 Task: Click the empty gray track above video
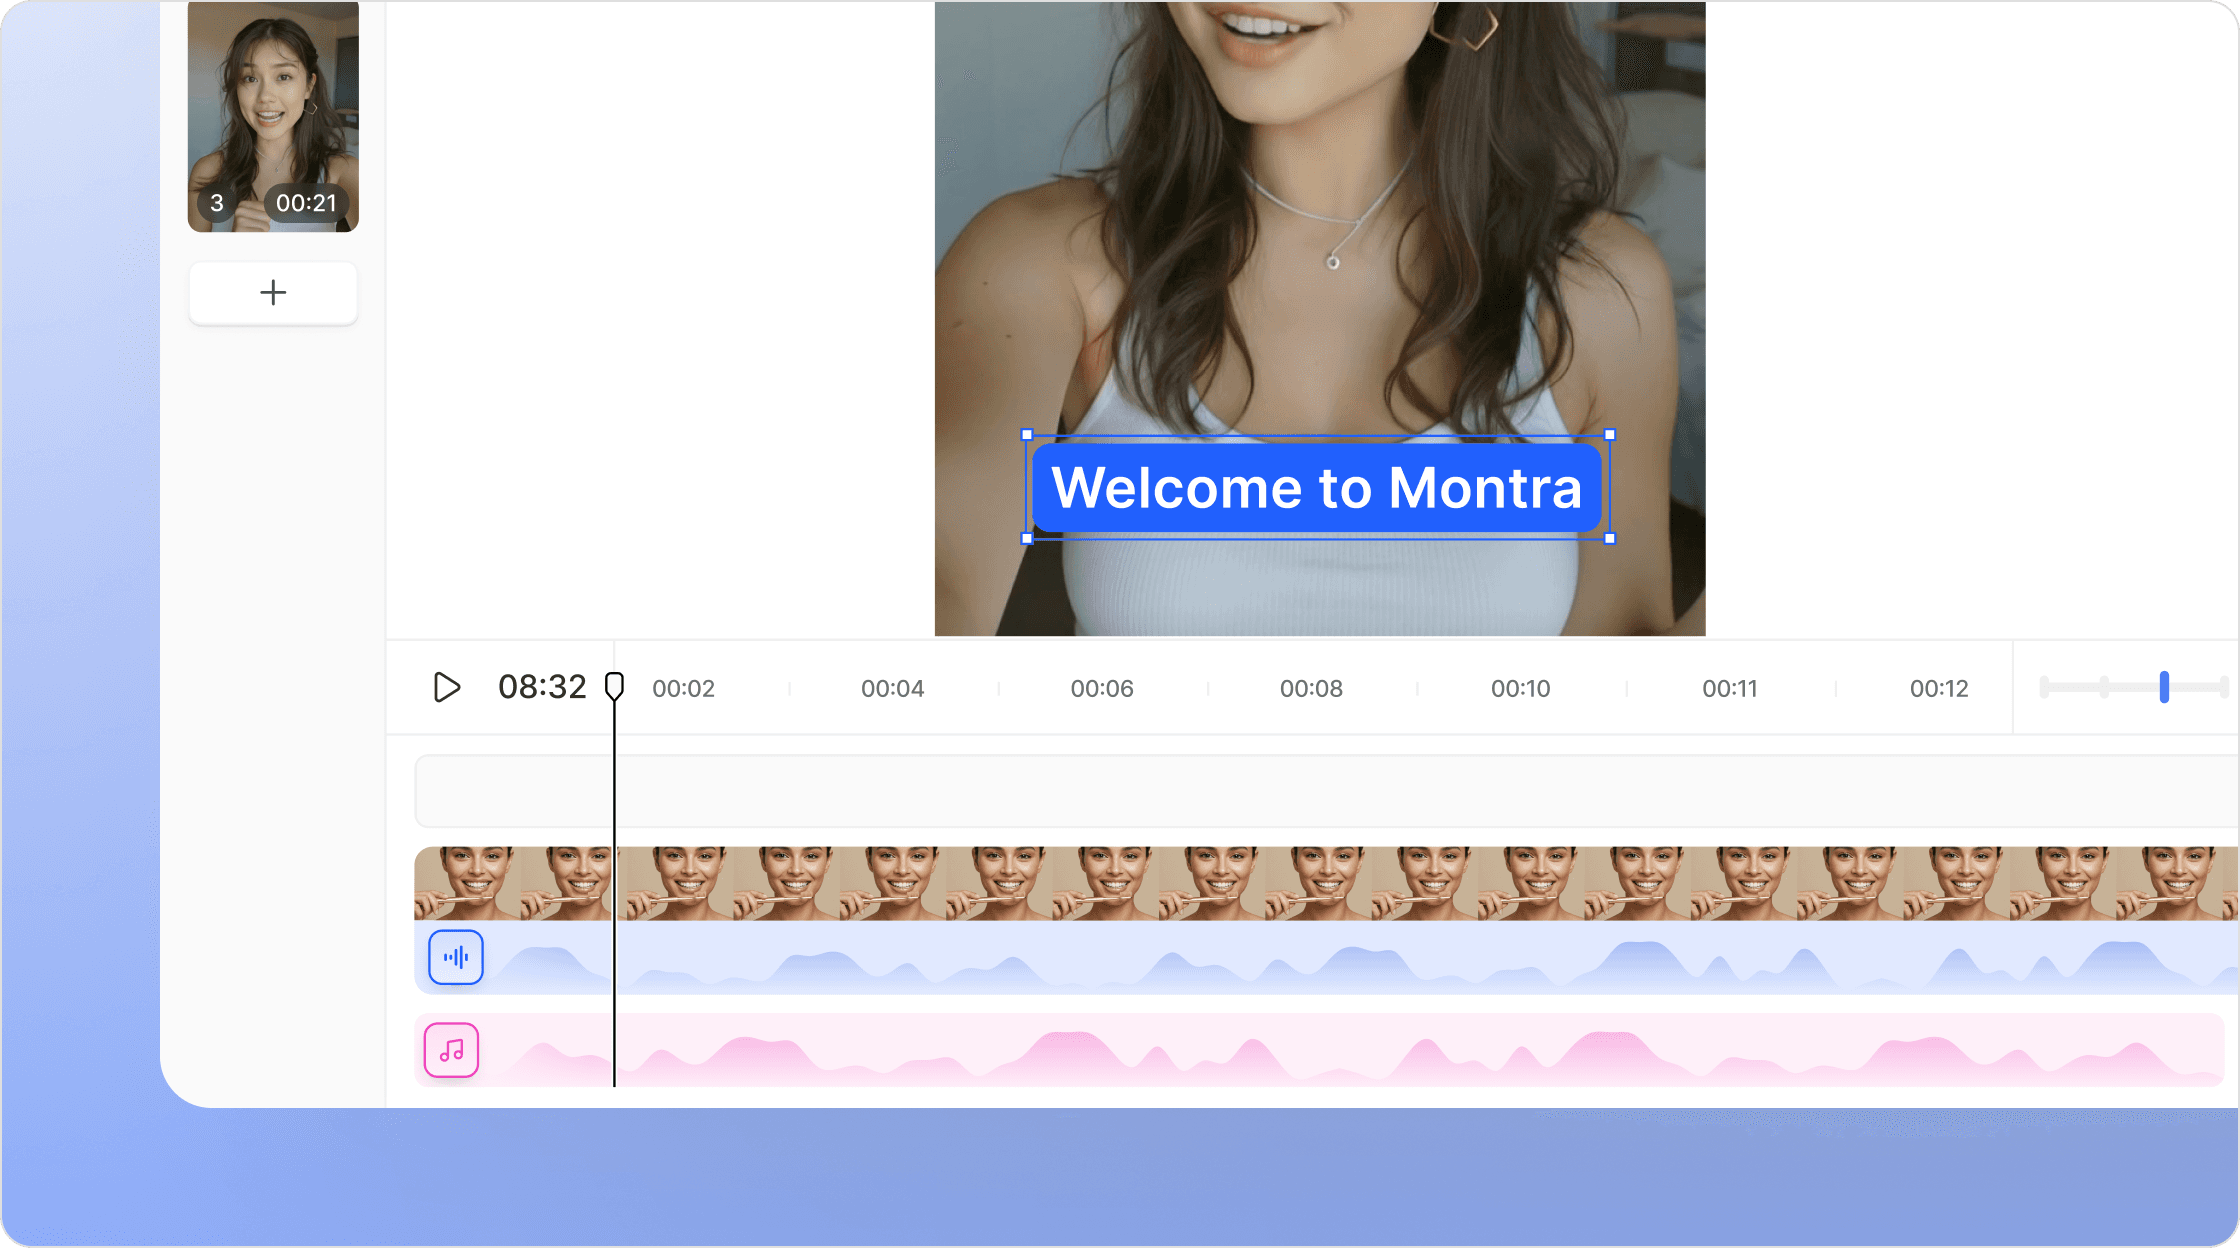(1300, 791)
